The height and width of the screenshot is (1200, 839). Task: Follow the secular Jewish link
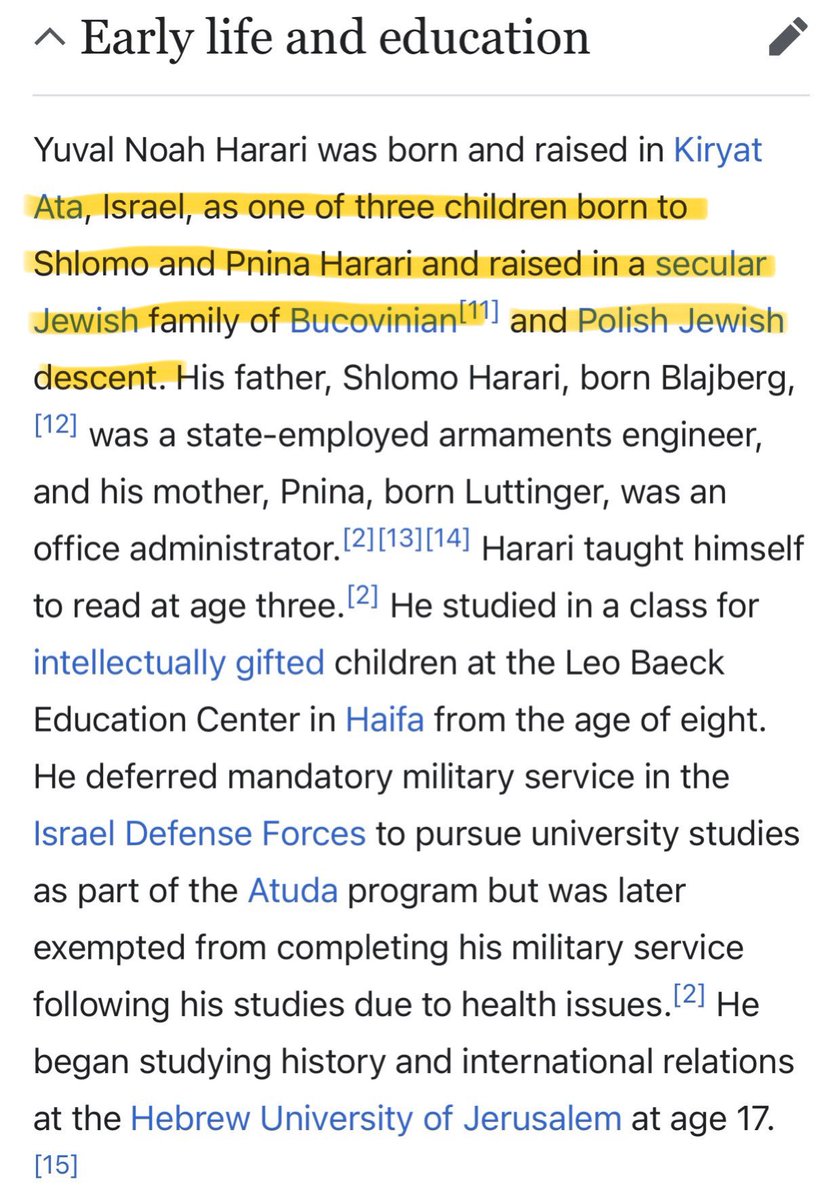click(711, 264)
